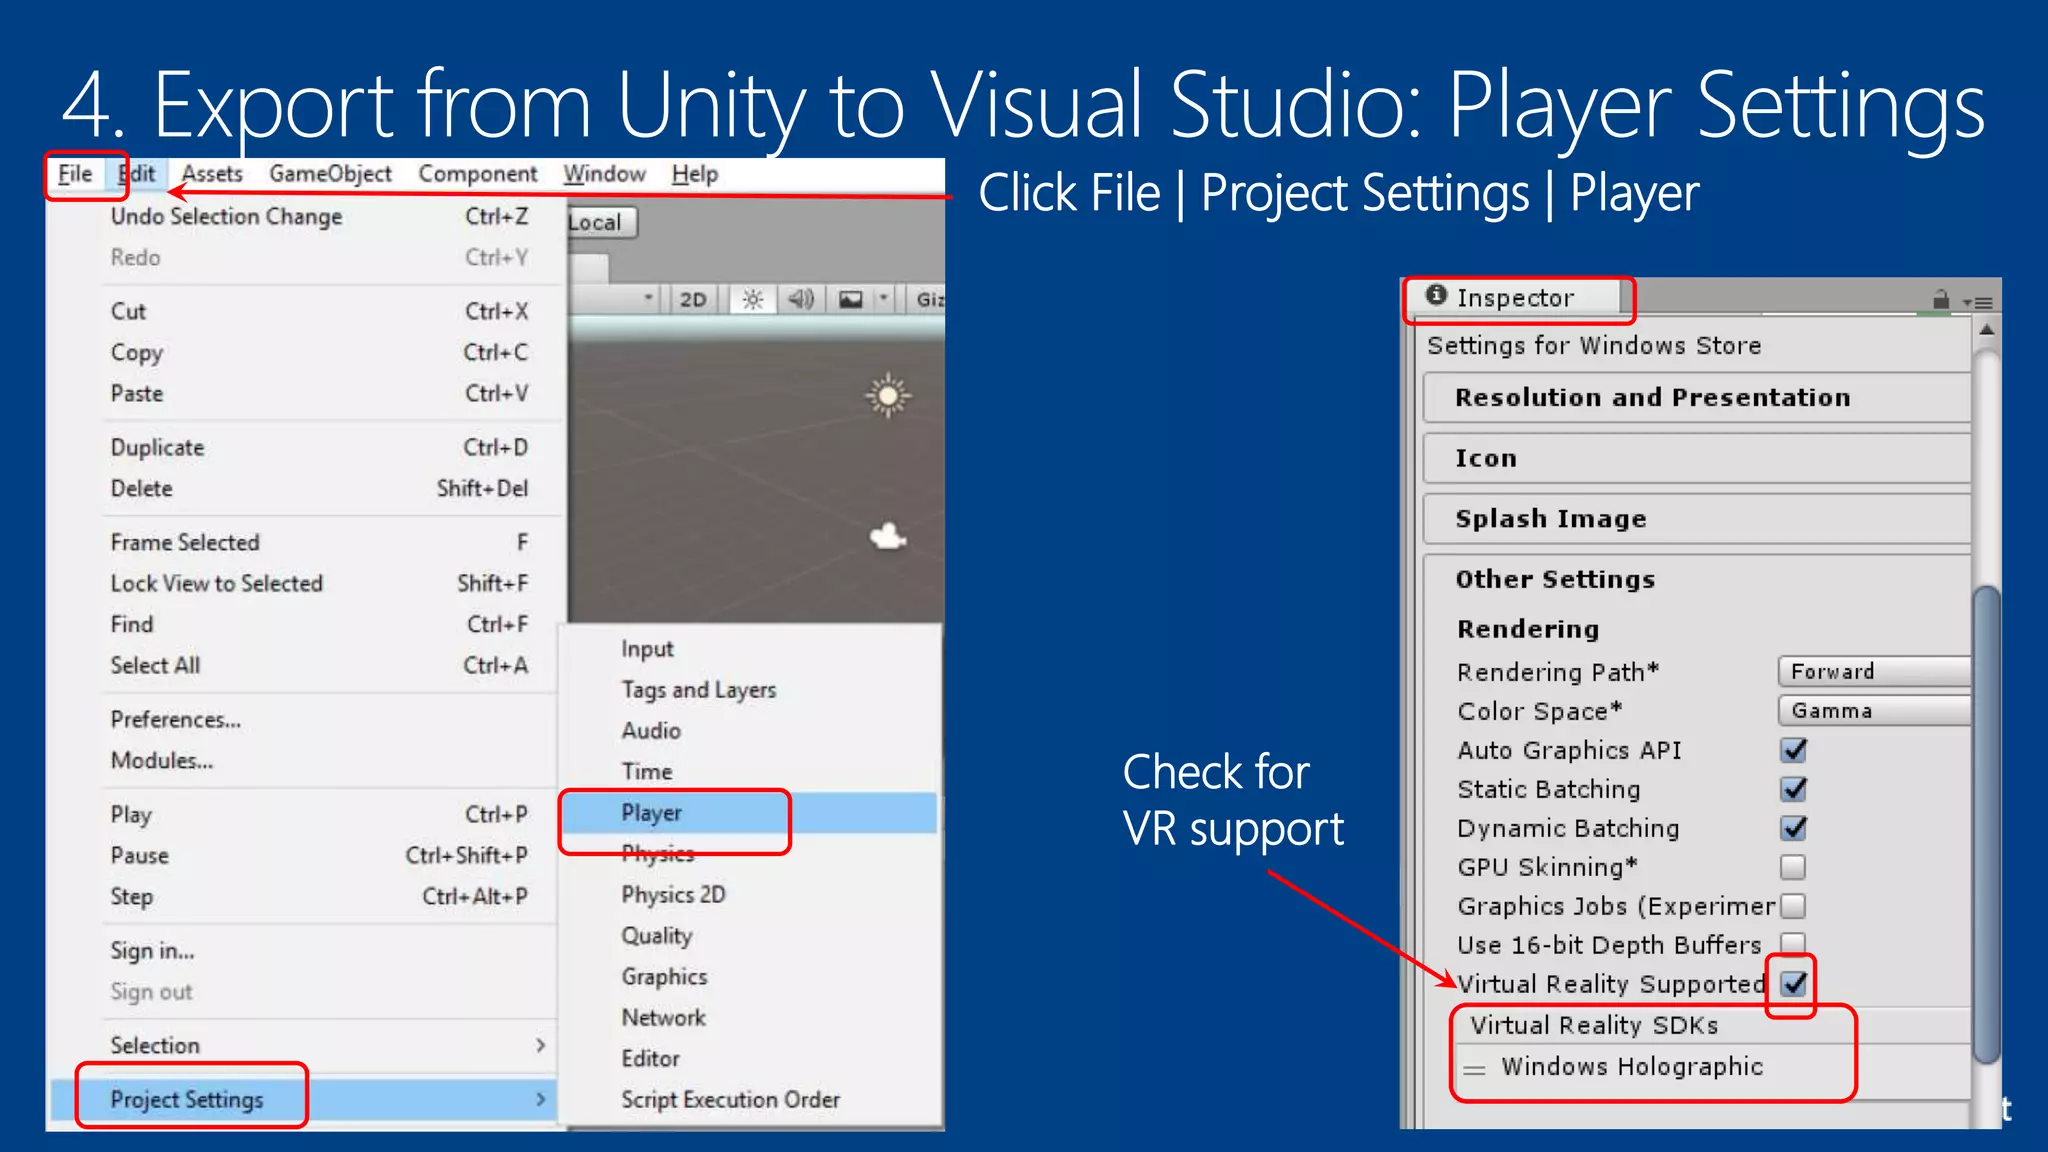This screenshot has height=1152, width=2048.
Task: Collapse the Other Settings section
Action: click(1697, 580)
